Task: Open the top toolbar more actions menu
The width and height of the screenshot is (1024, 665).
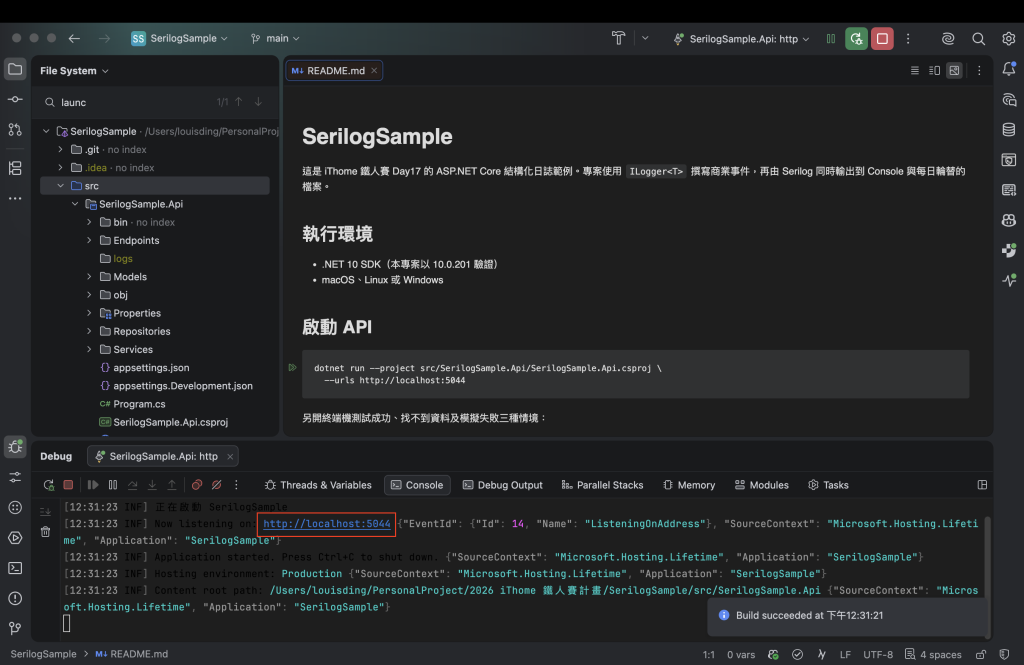Action: (x=908, y=39)
